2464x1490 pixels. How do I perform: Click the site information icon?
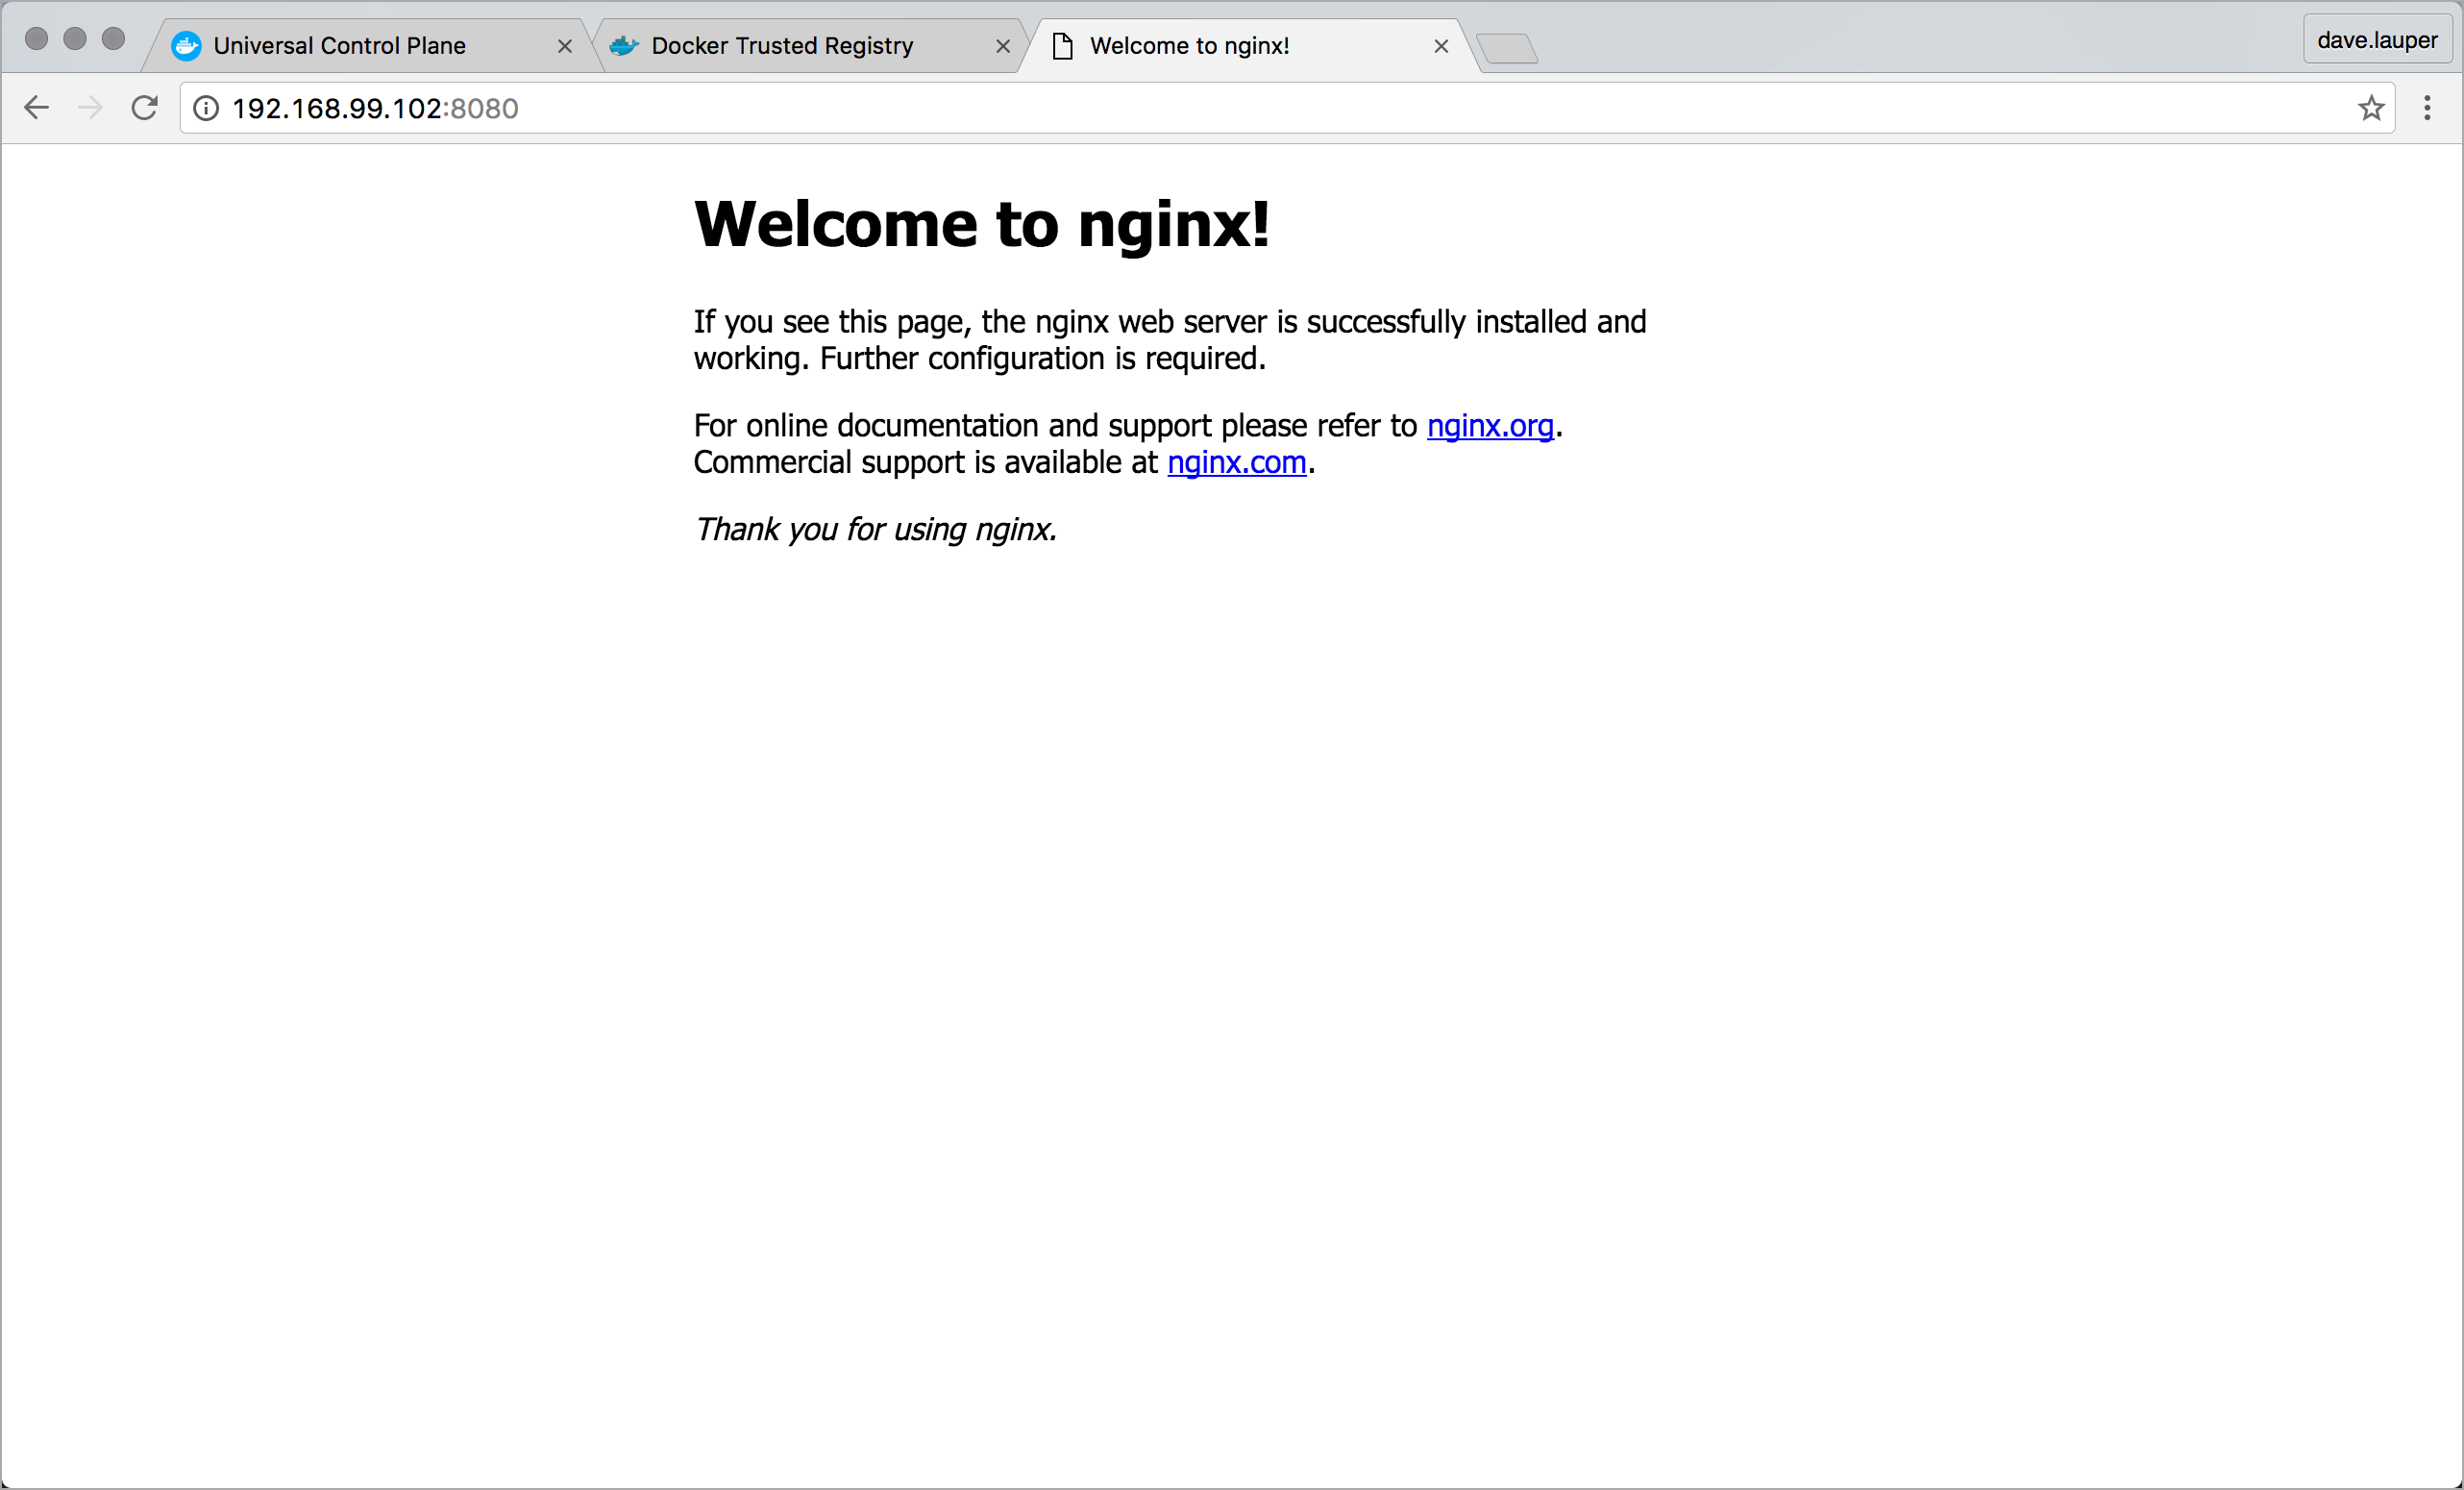[206, 108]
